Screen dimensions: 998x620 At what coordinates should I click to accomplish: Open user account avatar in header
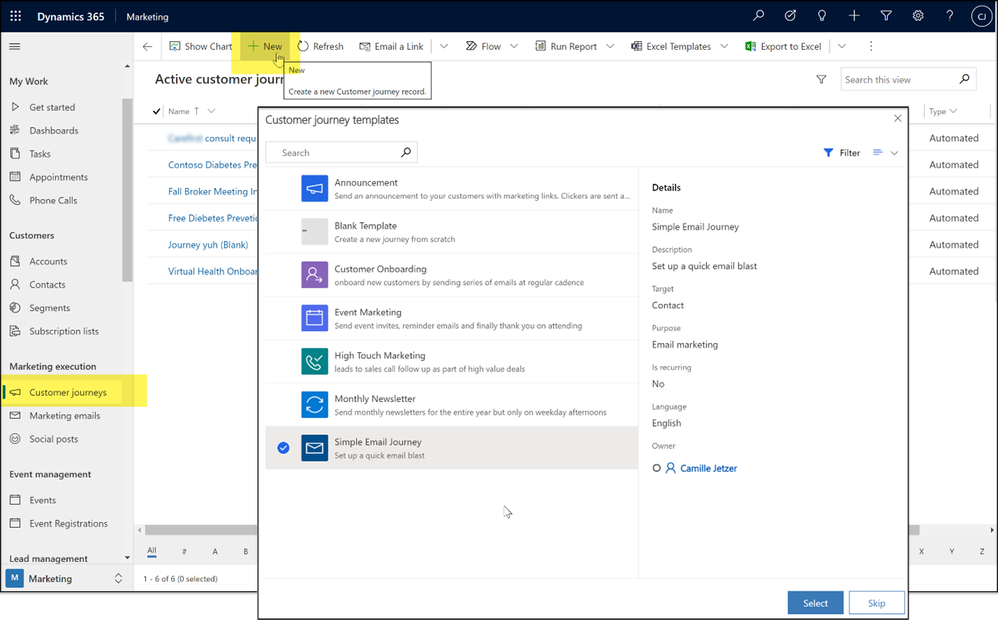(x=981, y=17)
